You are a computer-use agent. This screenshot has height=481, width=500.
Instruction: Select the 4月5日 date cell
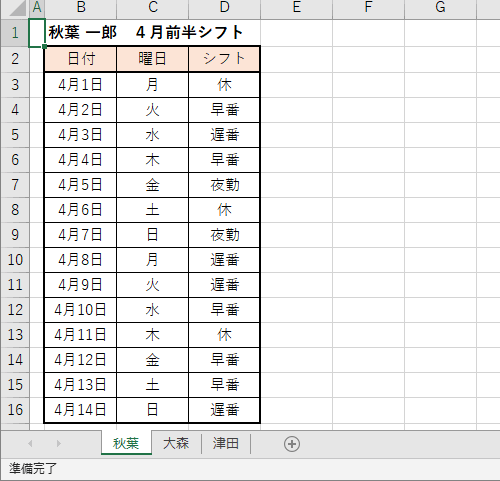[x=81, y=185]
